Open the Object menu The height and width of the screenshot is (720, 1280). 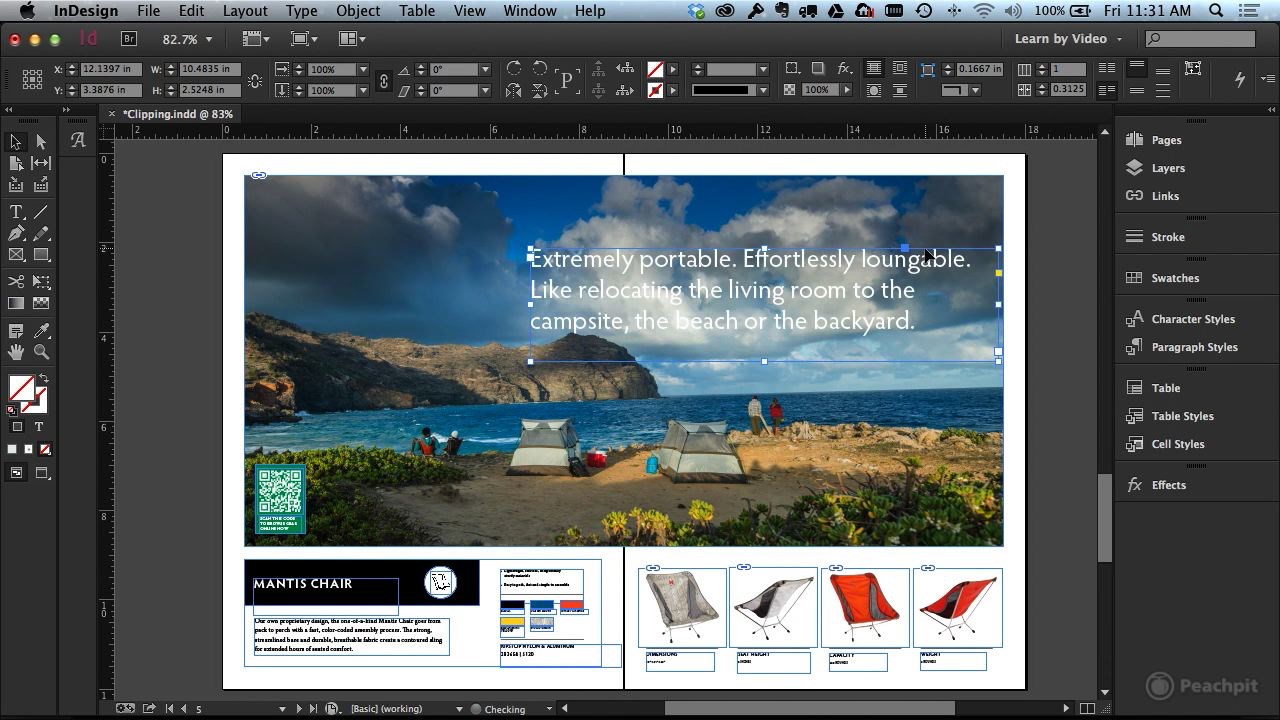click(357, 11)
